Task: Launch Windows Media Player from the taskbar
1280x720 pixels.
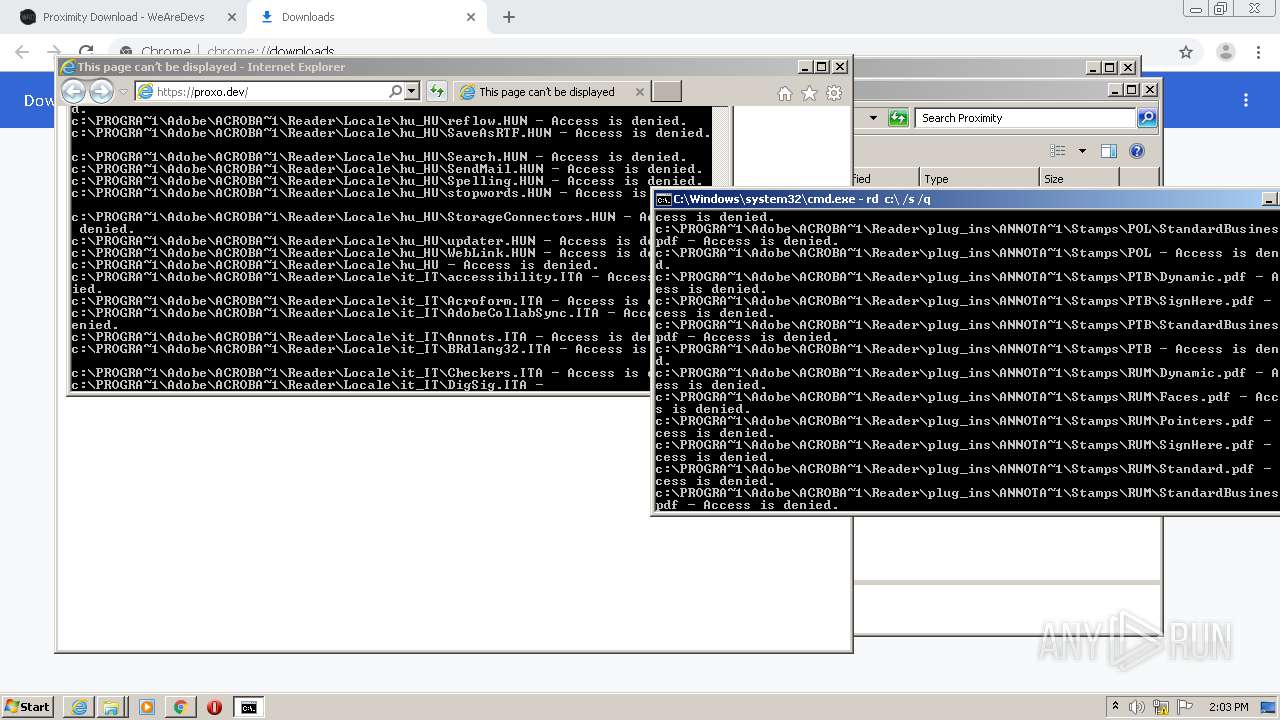Action: [147, 707]
